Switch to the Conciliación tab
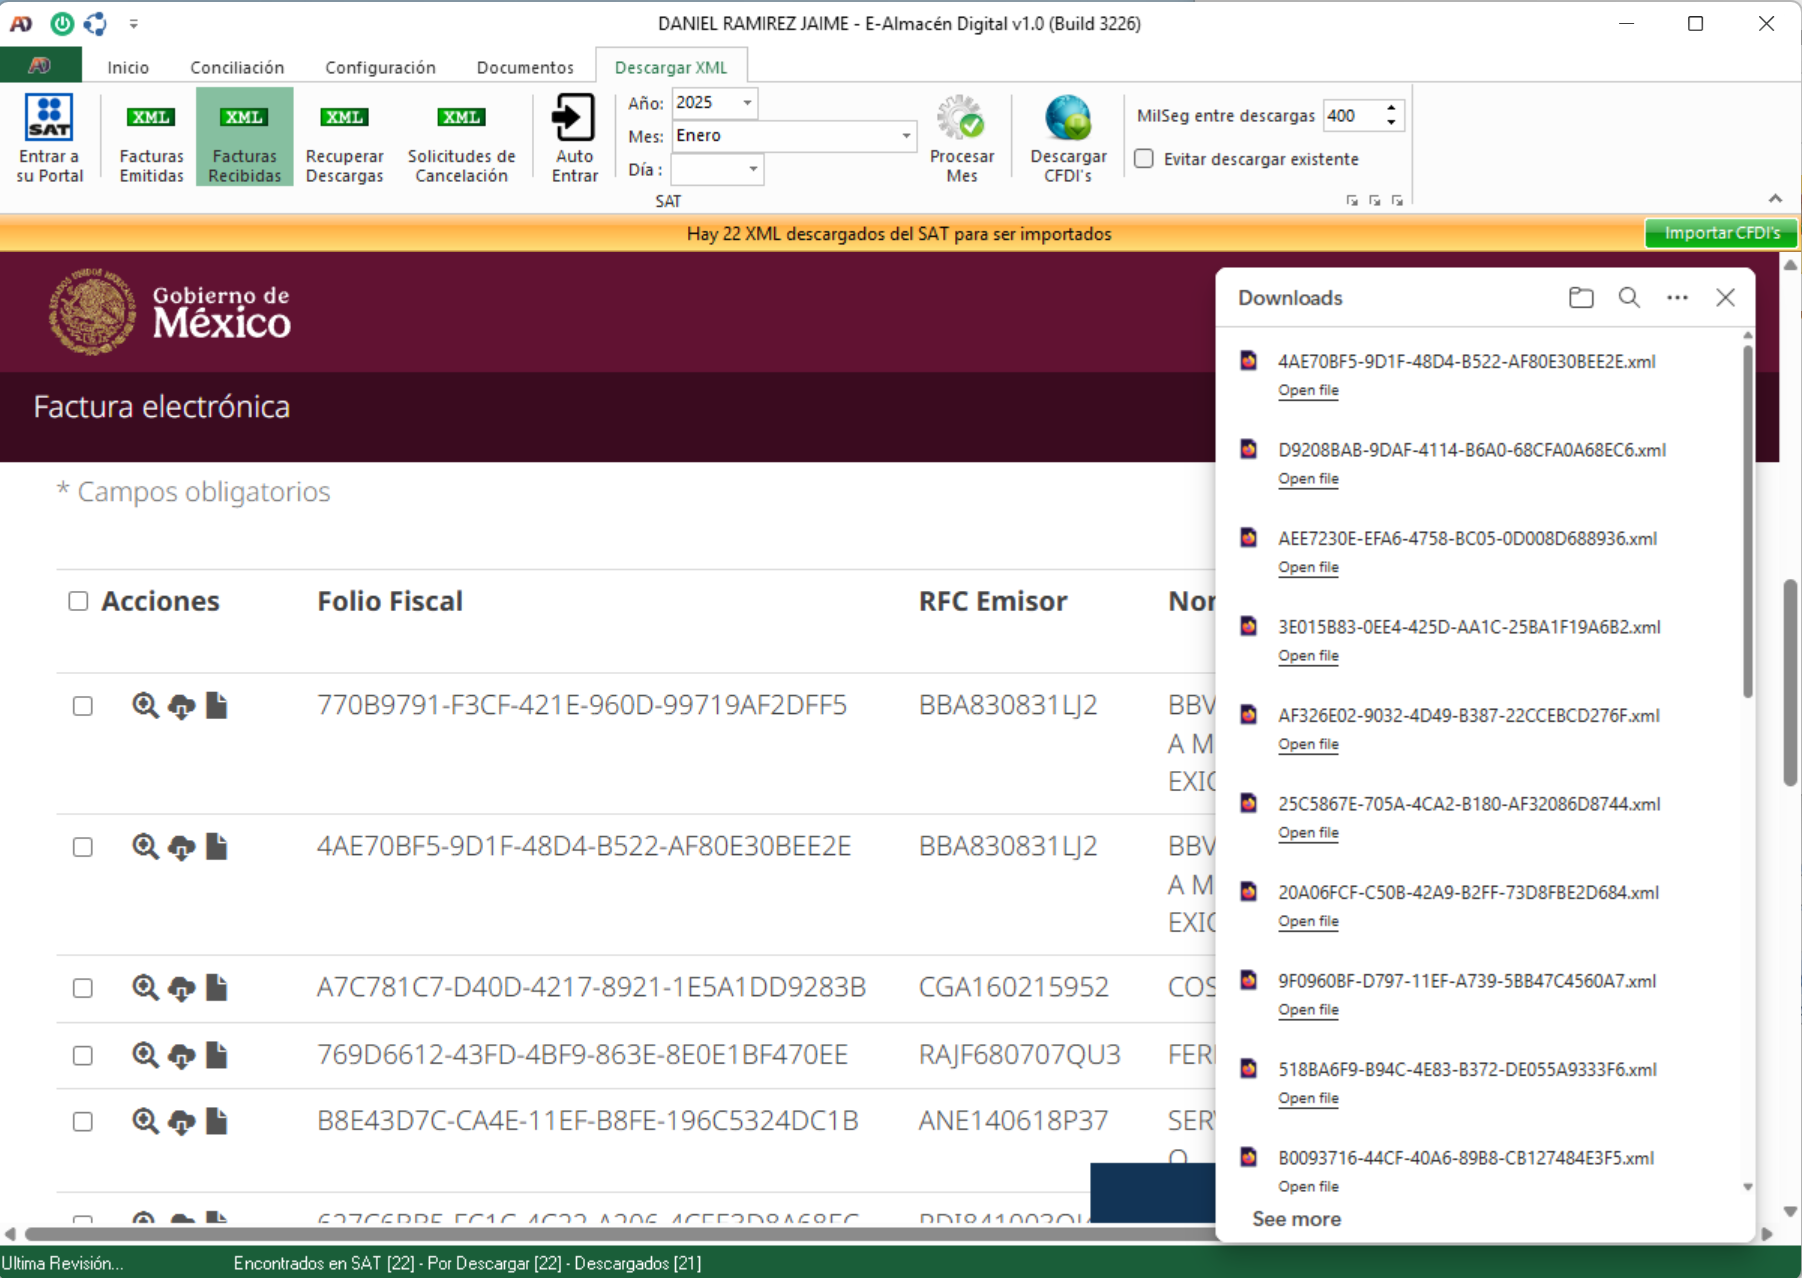1802x1278 pixels. (x=237, y=67)
